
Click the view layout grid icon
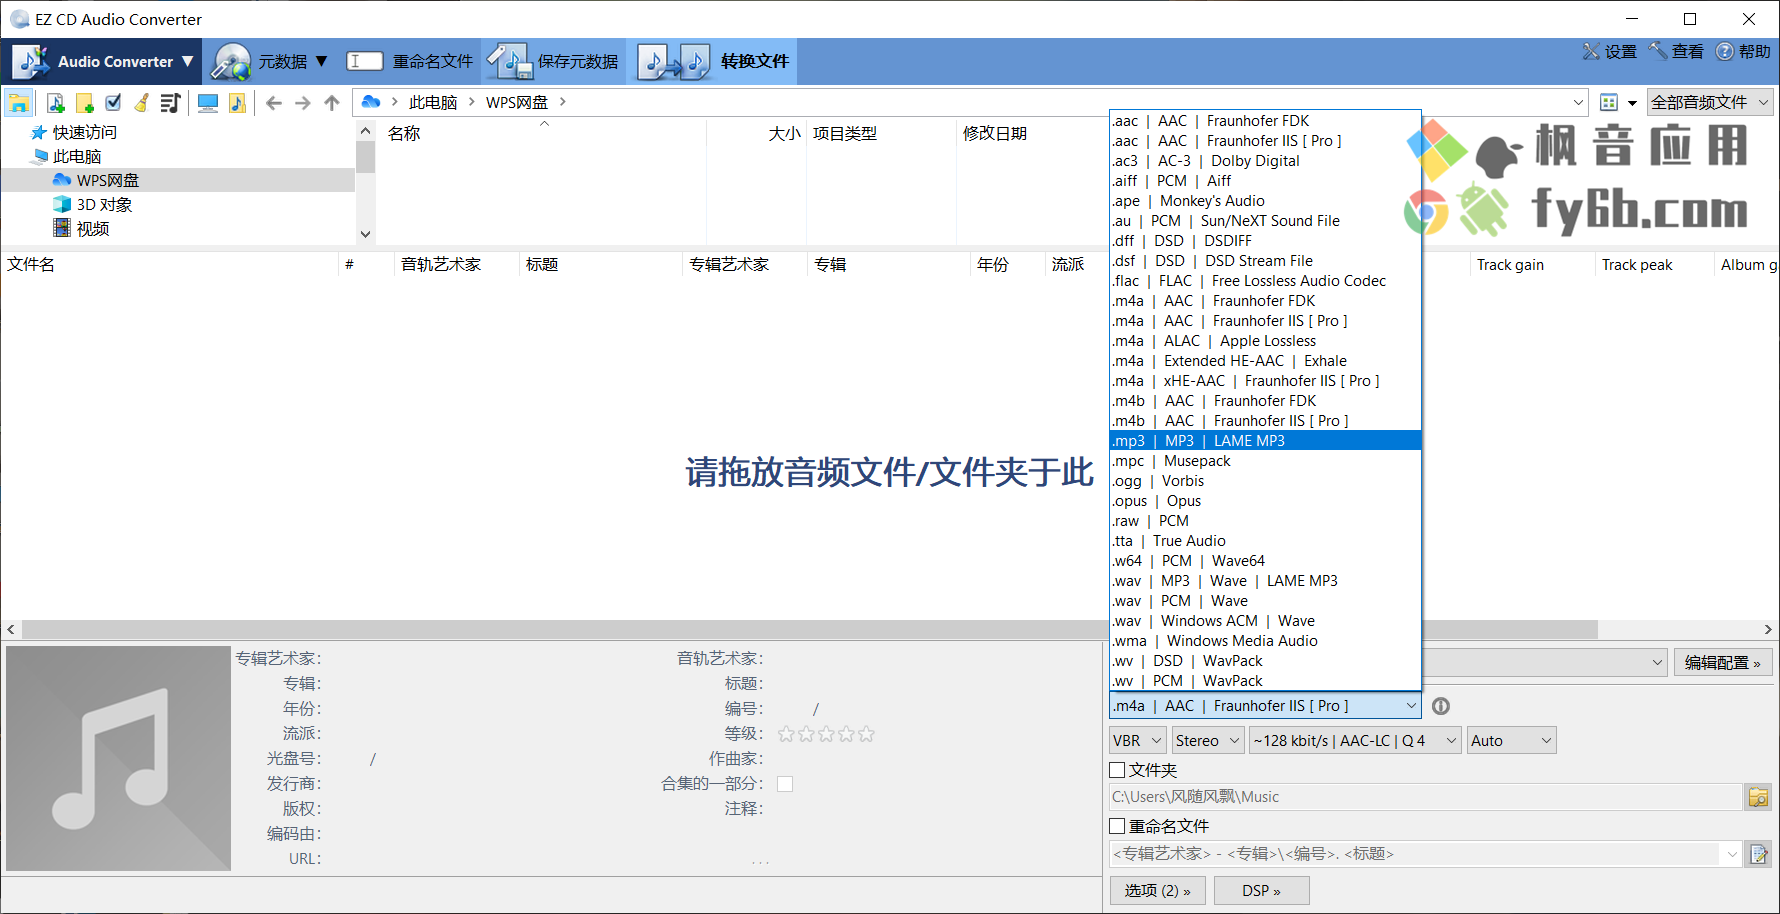[1609, 102]
